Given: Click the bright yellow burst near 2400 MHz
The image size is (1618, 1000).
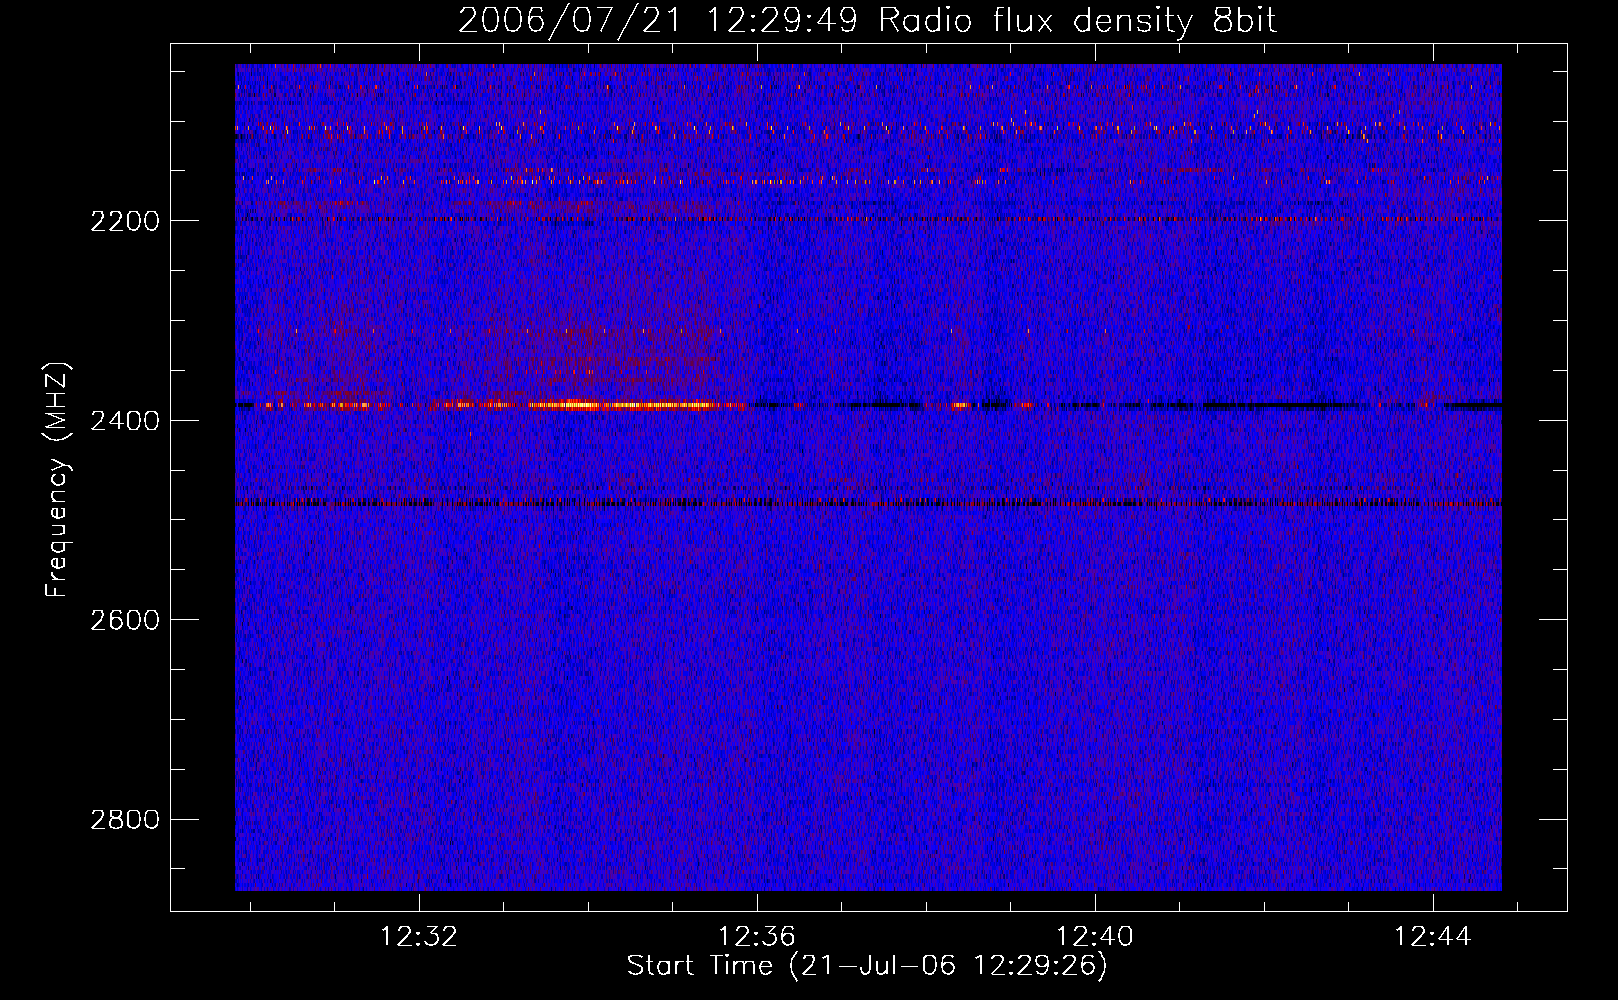Looking at the screenshot, I should click(620, 405).
